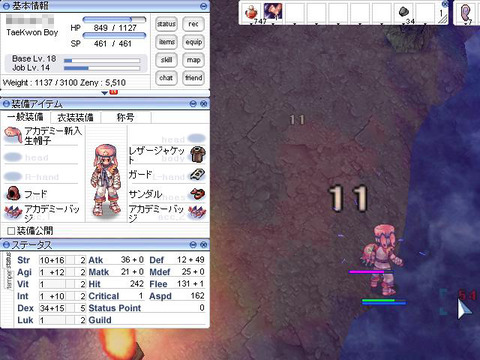
Task: Click the レザージャケット body armor icon
Action: (x=198, y=154)
